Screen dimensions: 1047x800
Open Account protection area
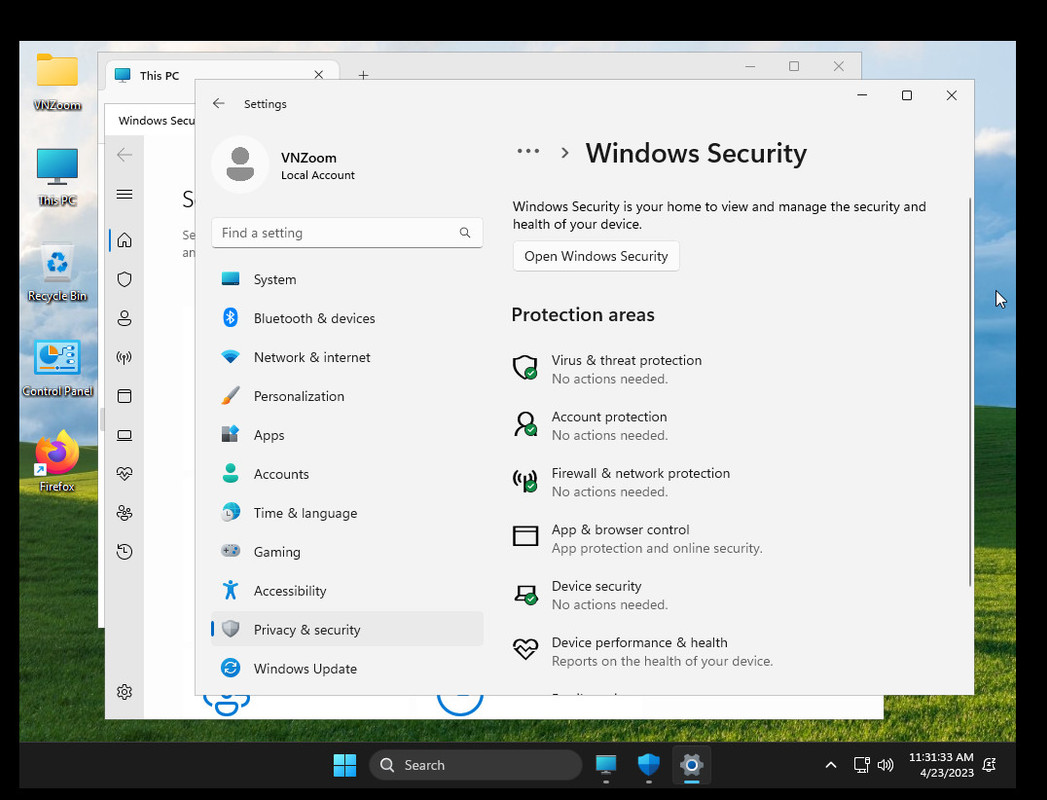tap(590, 425)
